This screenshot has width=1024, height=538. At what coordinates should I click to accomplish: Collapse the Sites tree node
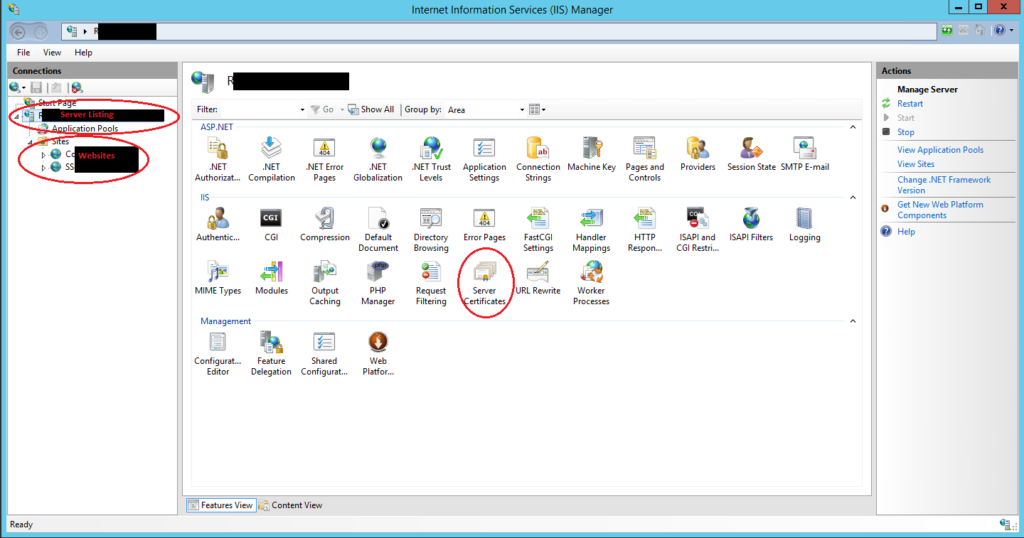click(x=29, y=142)
